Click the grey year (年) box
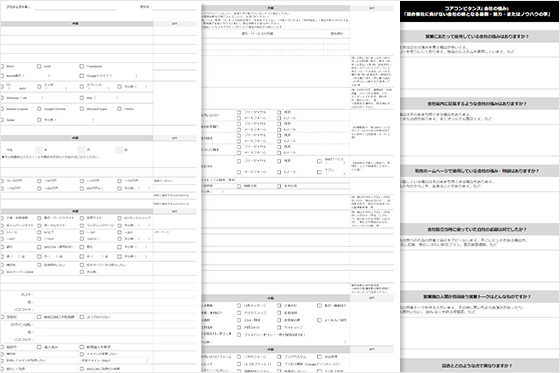Screen dimensions: 560x373 click(x=39, y=150)
